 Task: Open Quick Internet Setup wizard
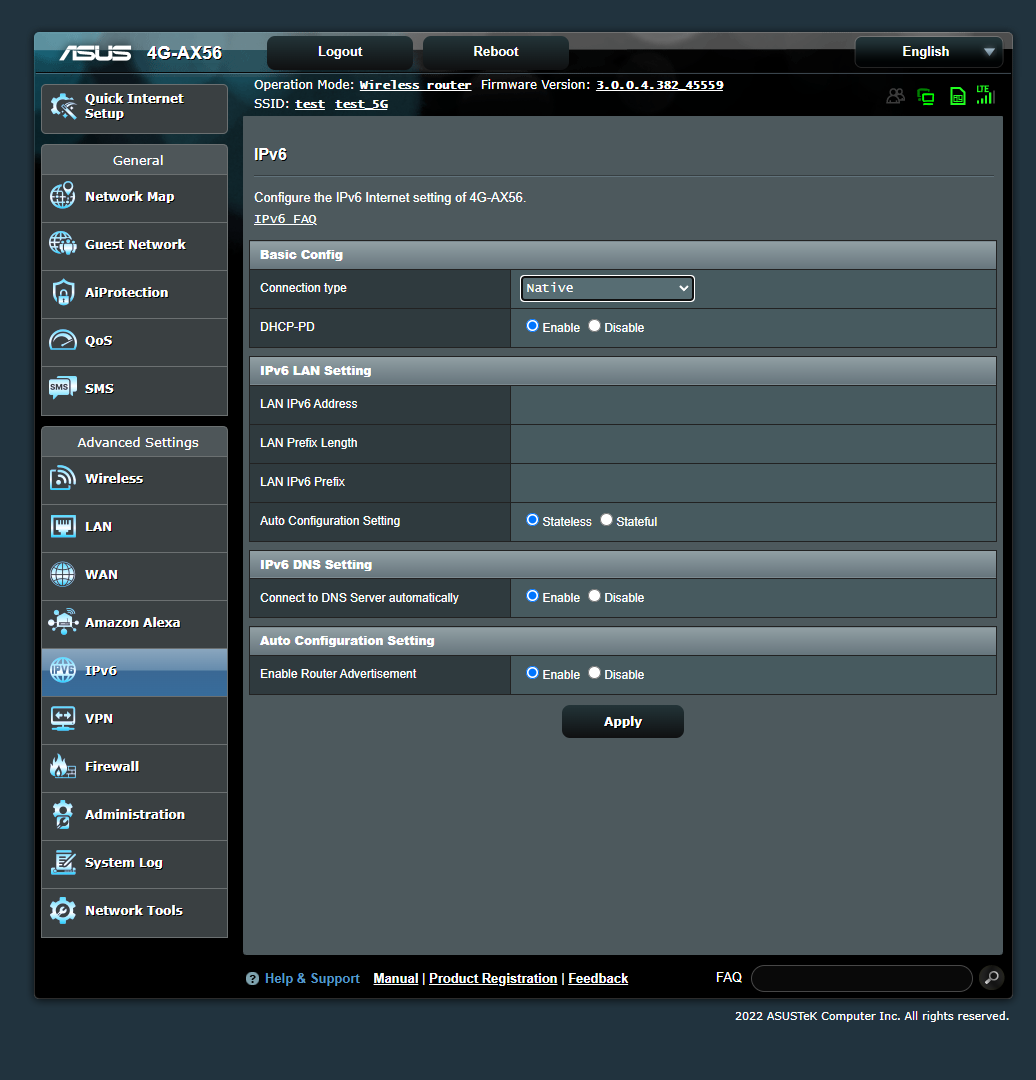point(134,108)
